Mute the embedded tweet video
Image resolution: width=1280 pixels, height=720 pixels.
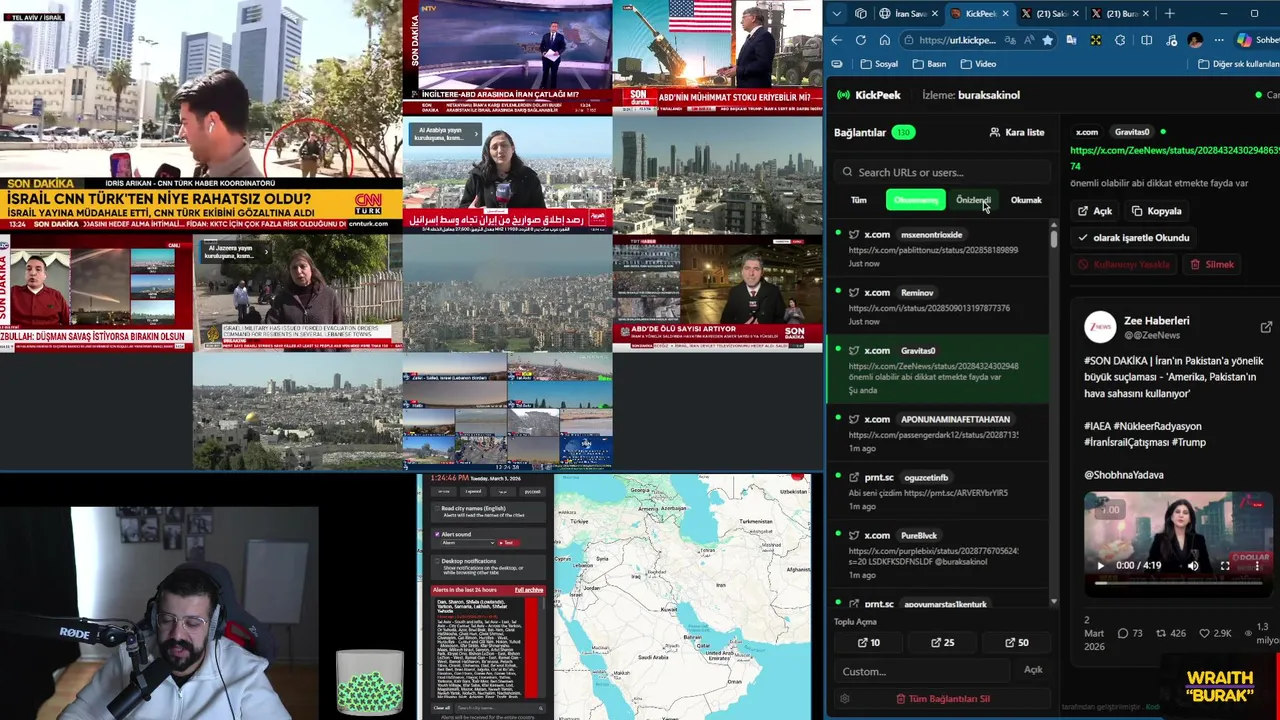[x=1193, y=565]
